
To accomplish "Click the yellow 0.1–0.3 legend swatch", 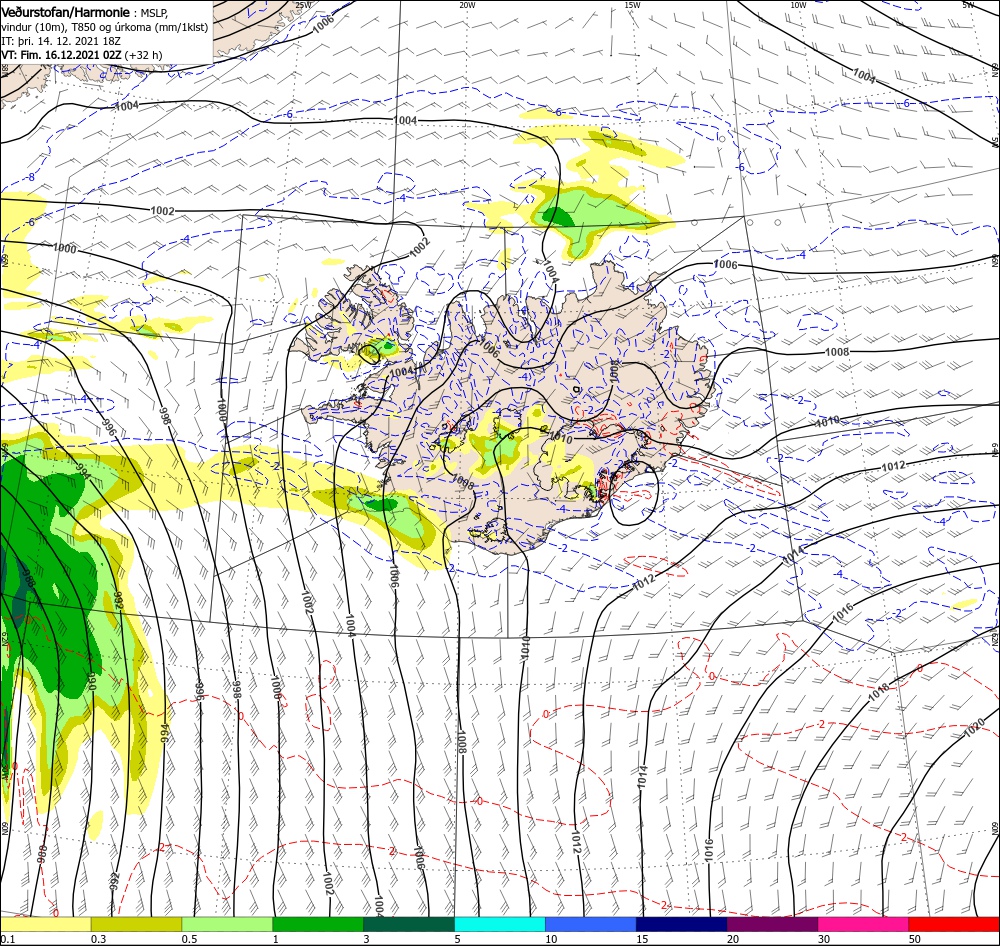I will (45, 924).
